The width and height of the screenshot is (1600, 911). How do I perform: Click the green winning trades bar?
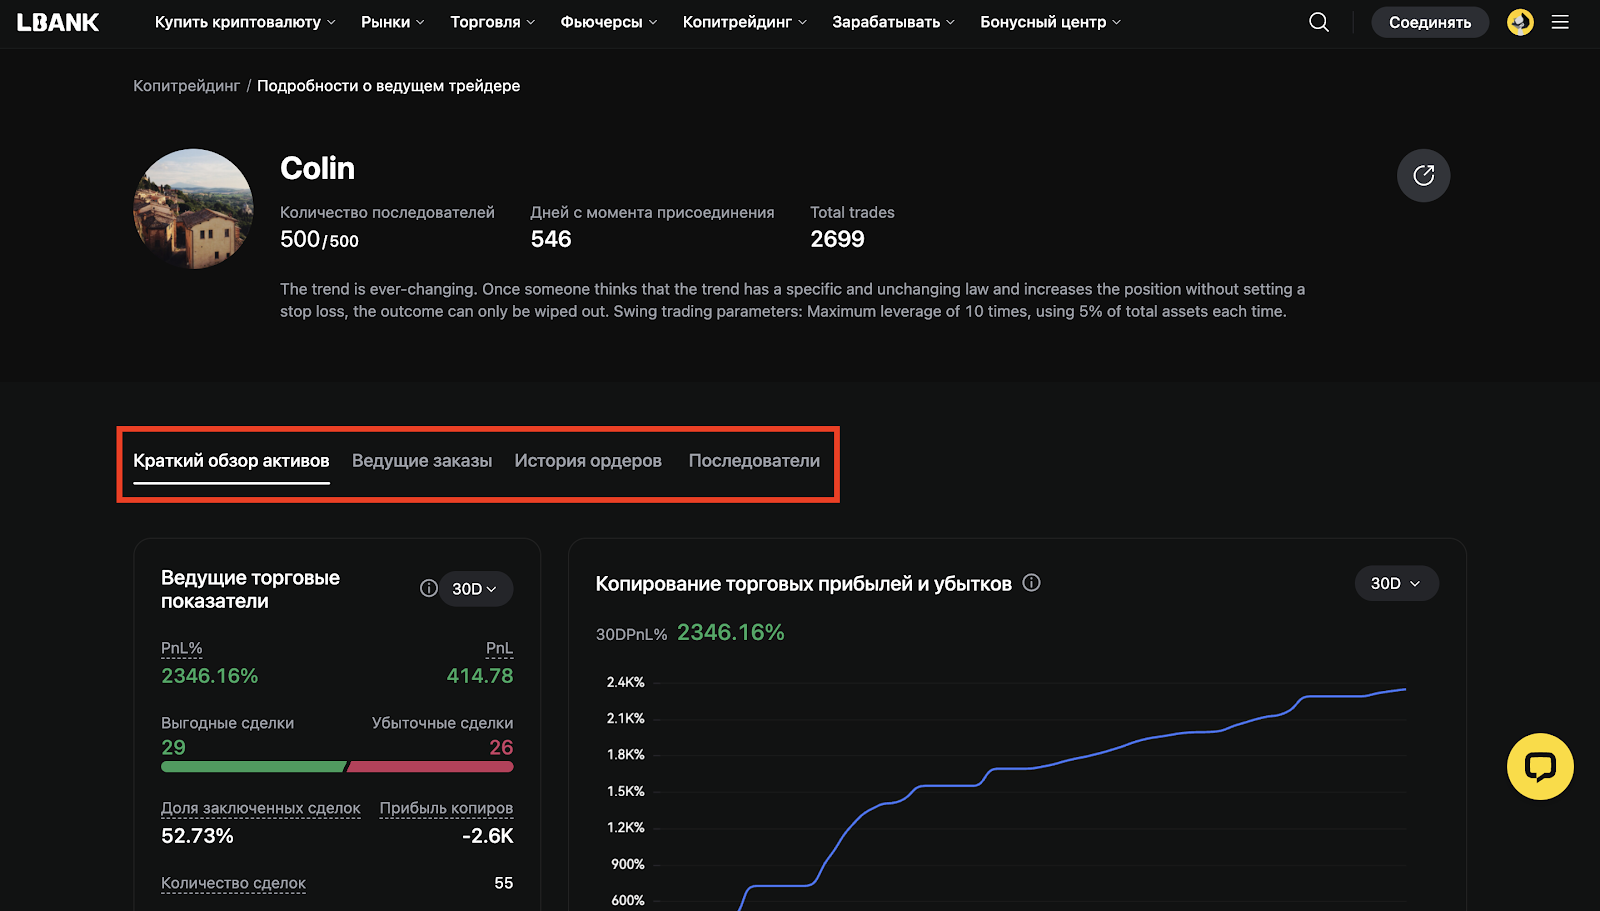[253, 767]
